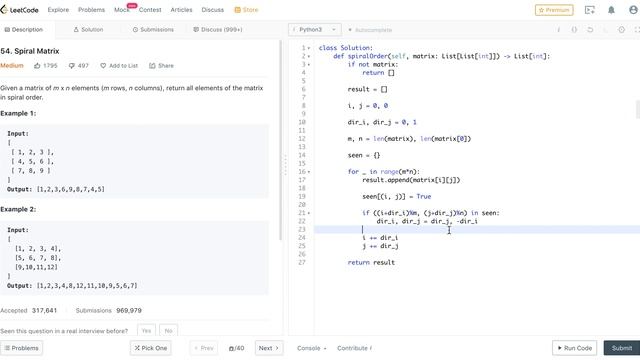
Task: Click the 'return result' code line
Action: point(371,262)
